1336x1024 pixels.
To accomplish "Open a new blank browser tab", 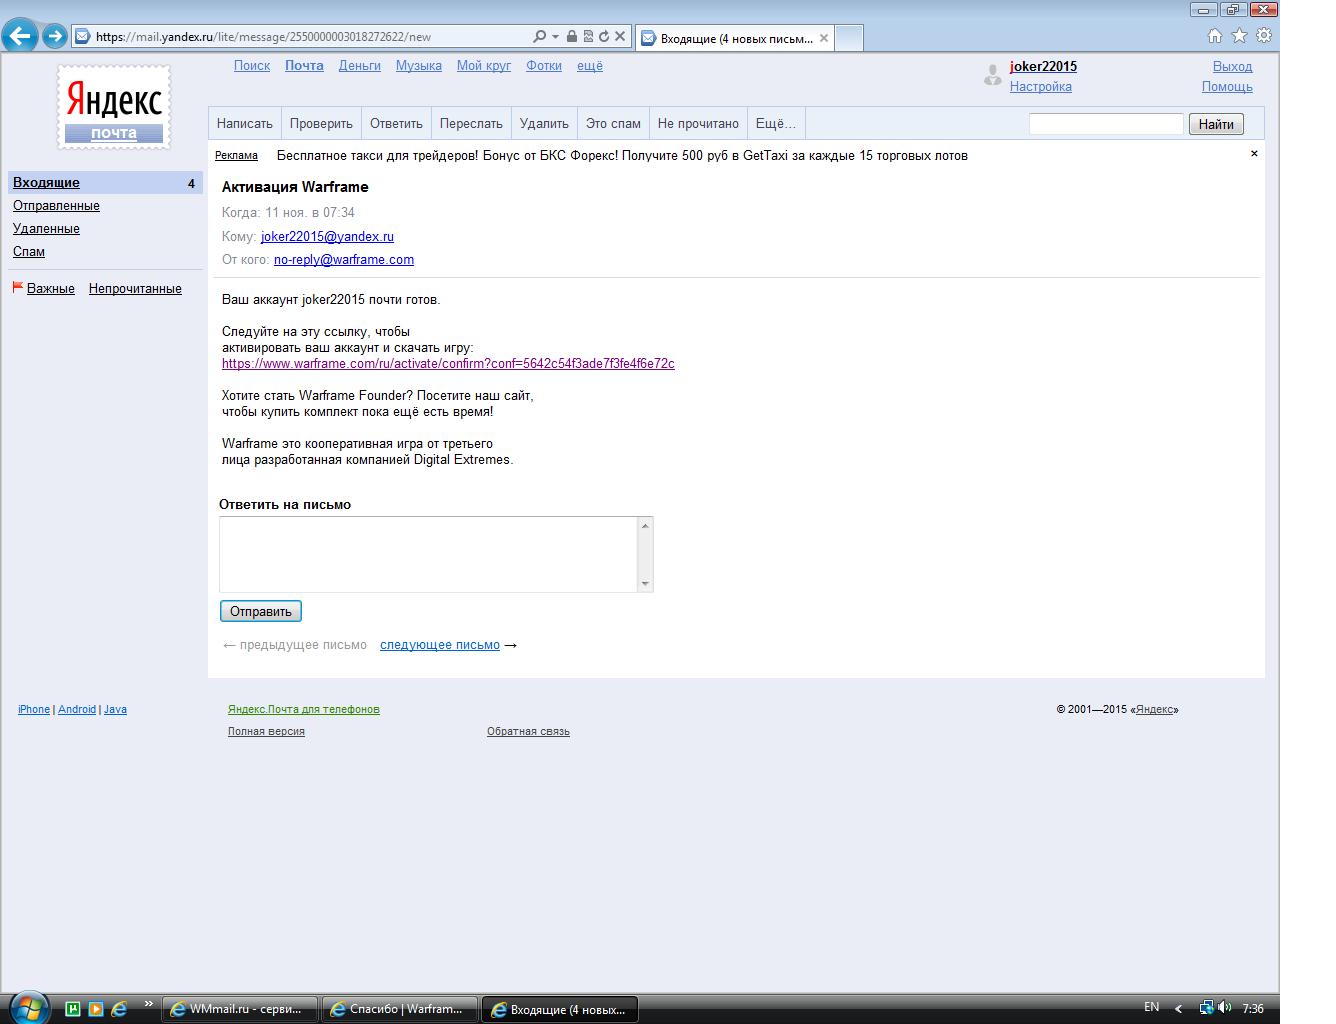I will click(x=848, y=38).
